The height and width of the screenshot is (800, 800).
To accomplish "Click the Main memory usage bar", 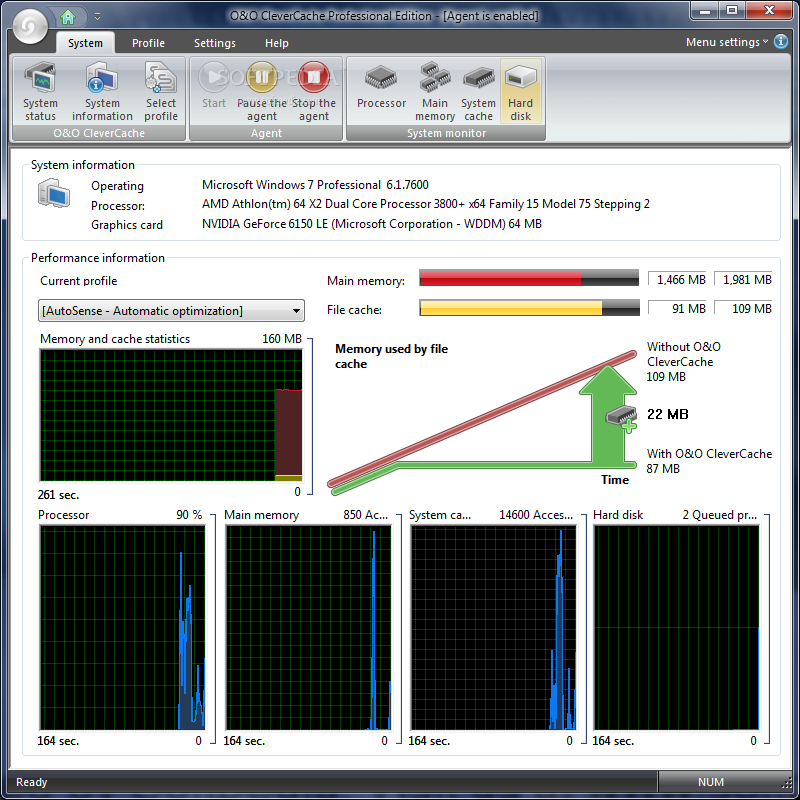I will [x=528, y=279].
